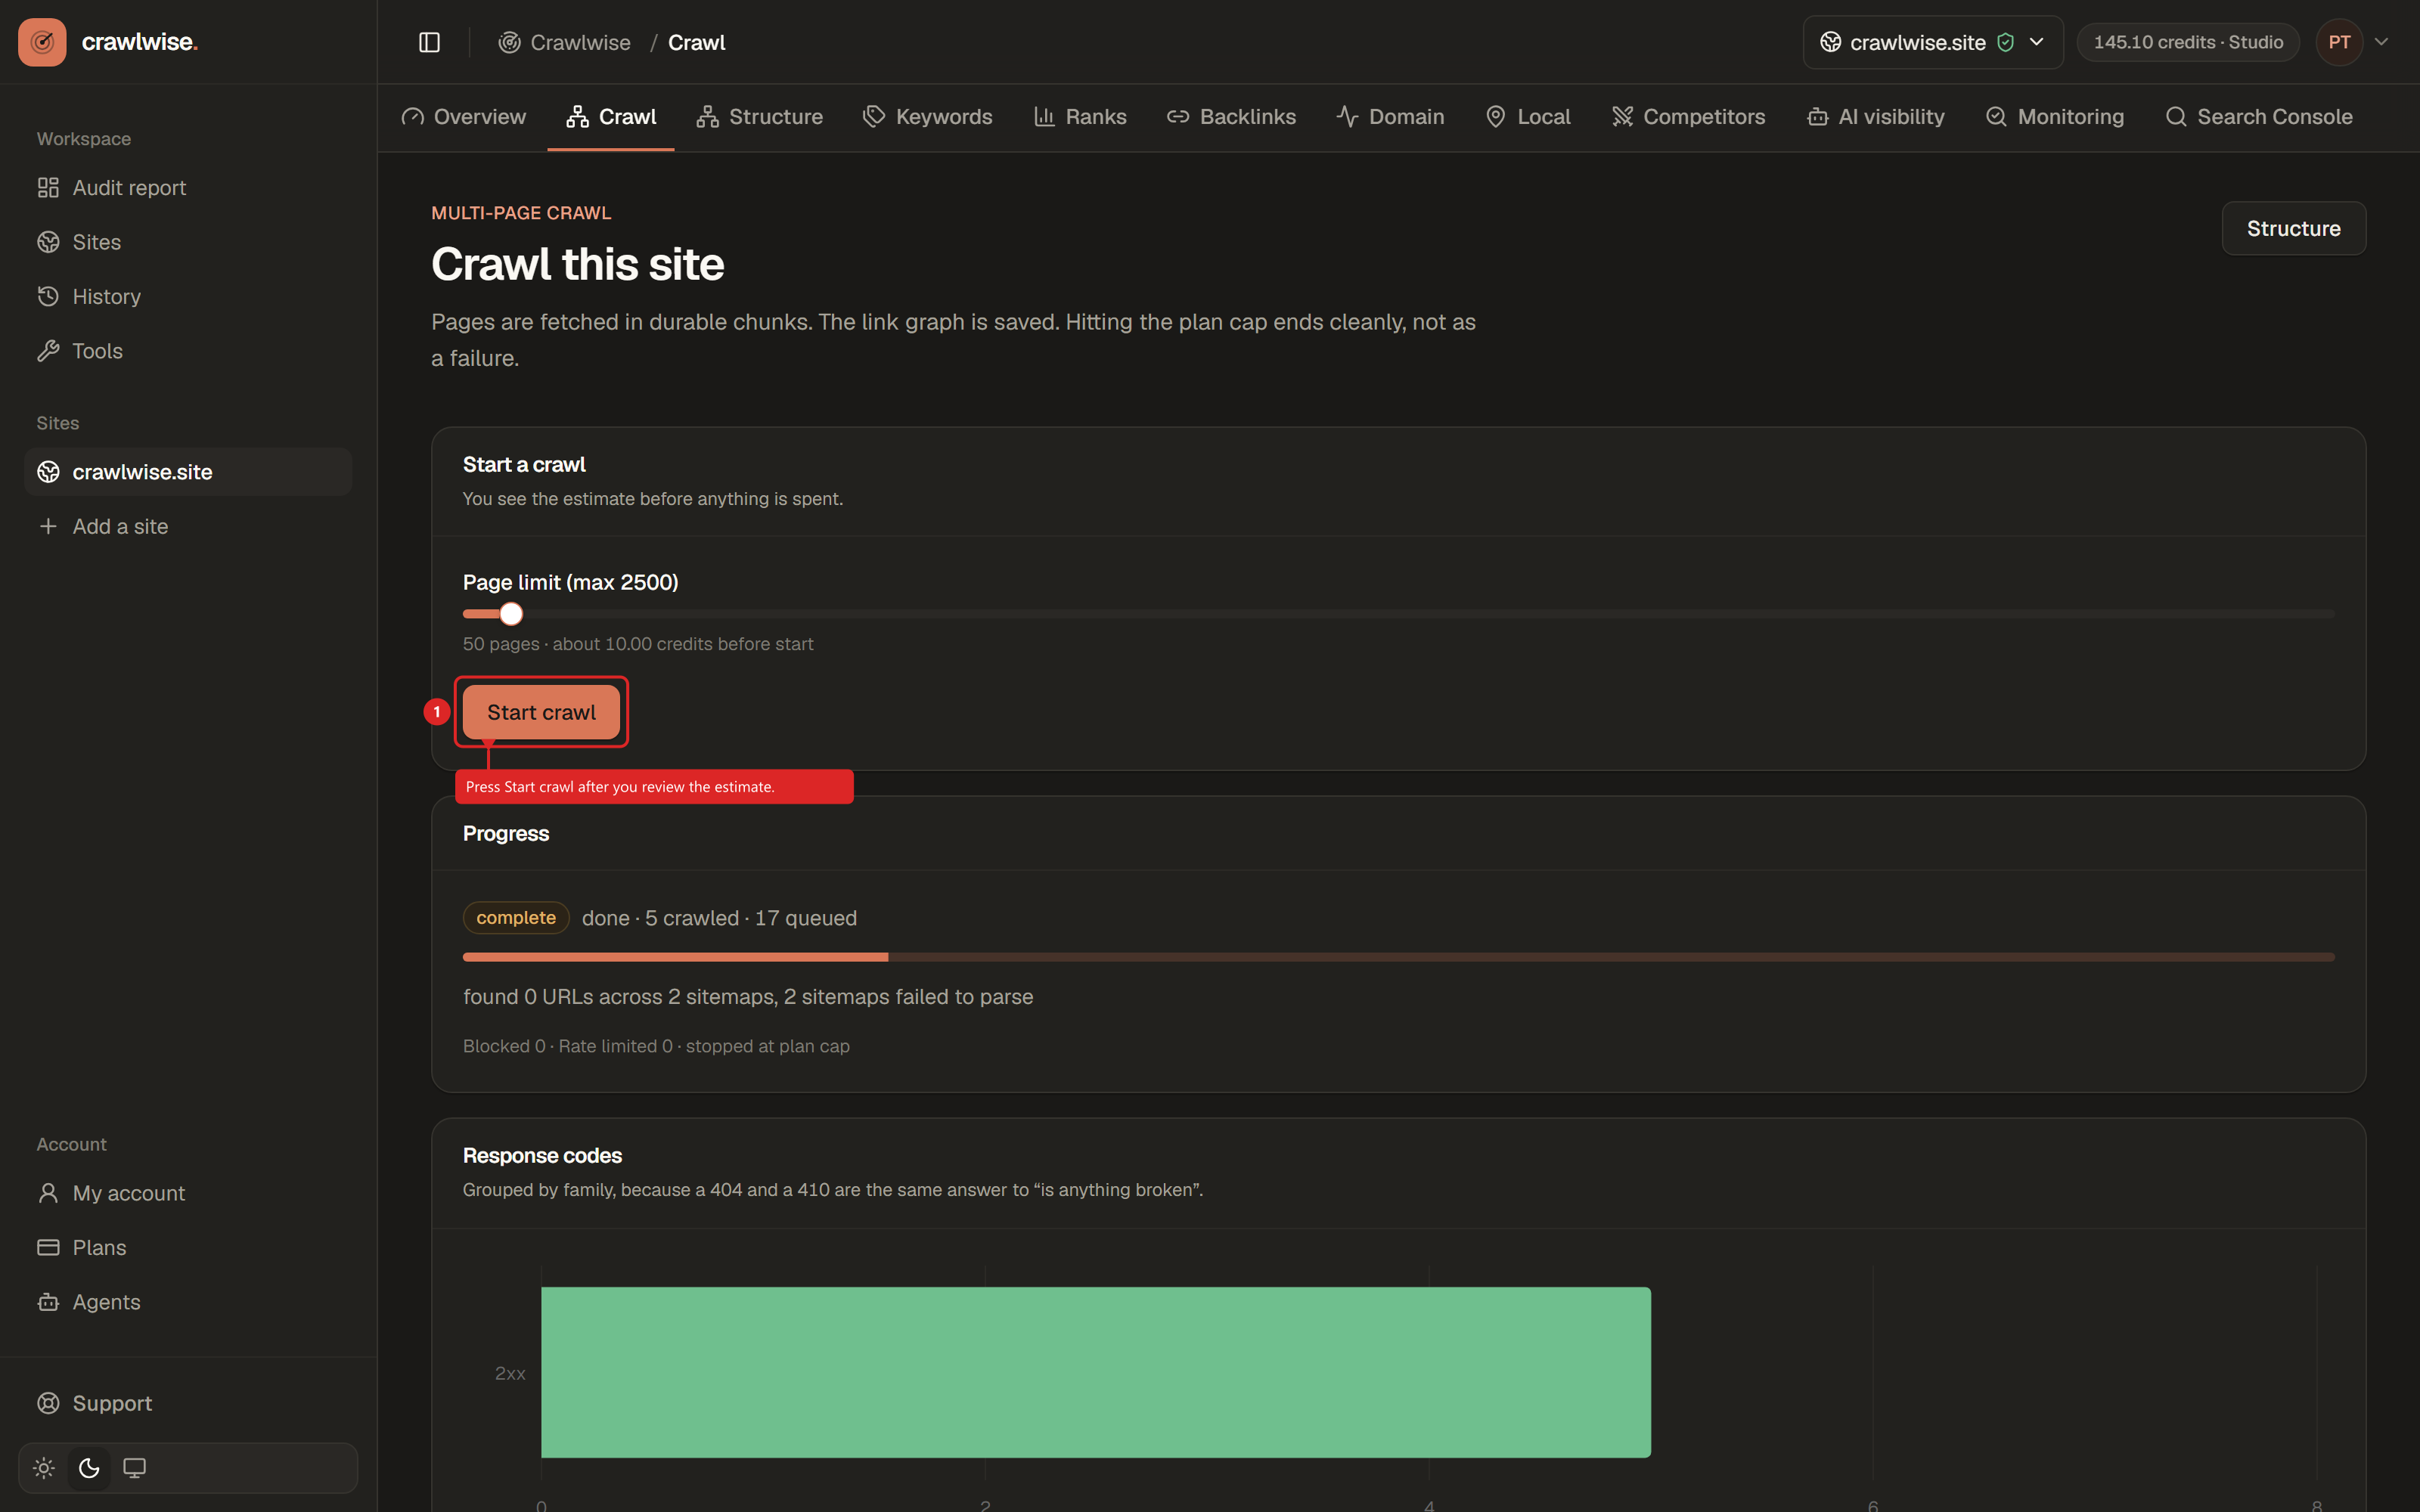Click the 'done · 5 crawled · 17 queued' text

pos(719,918)
